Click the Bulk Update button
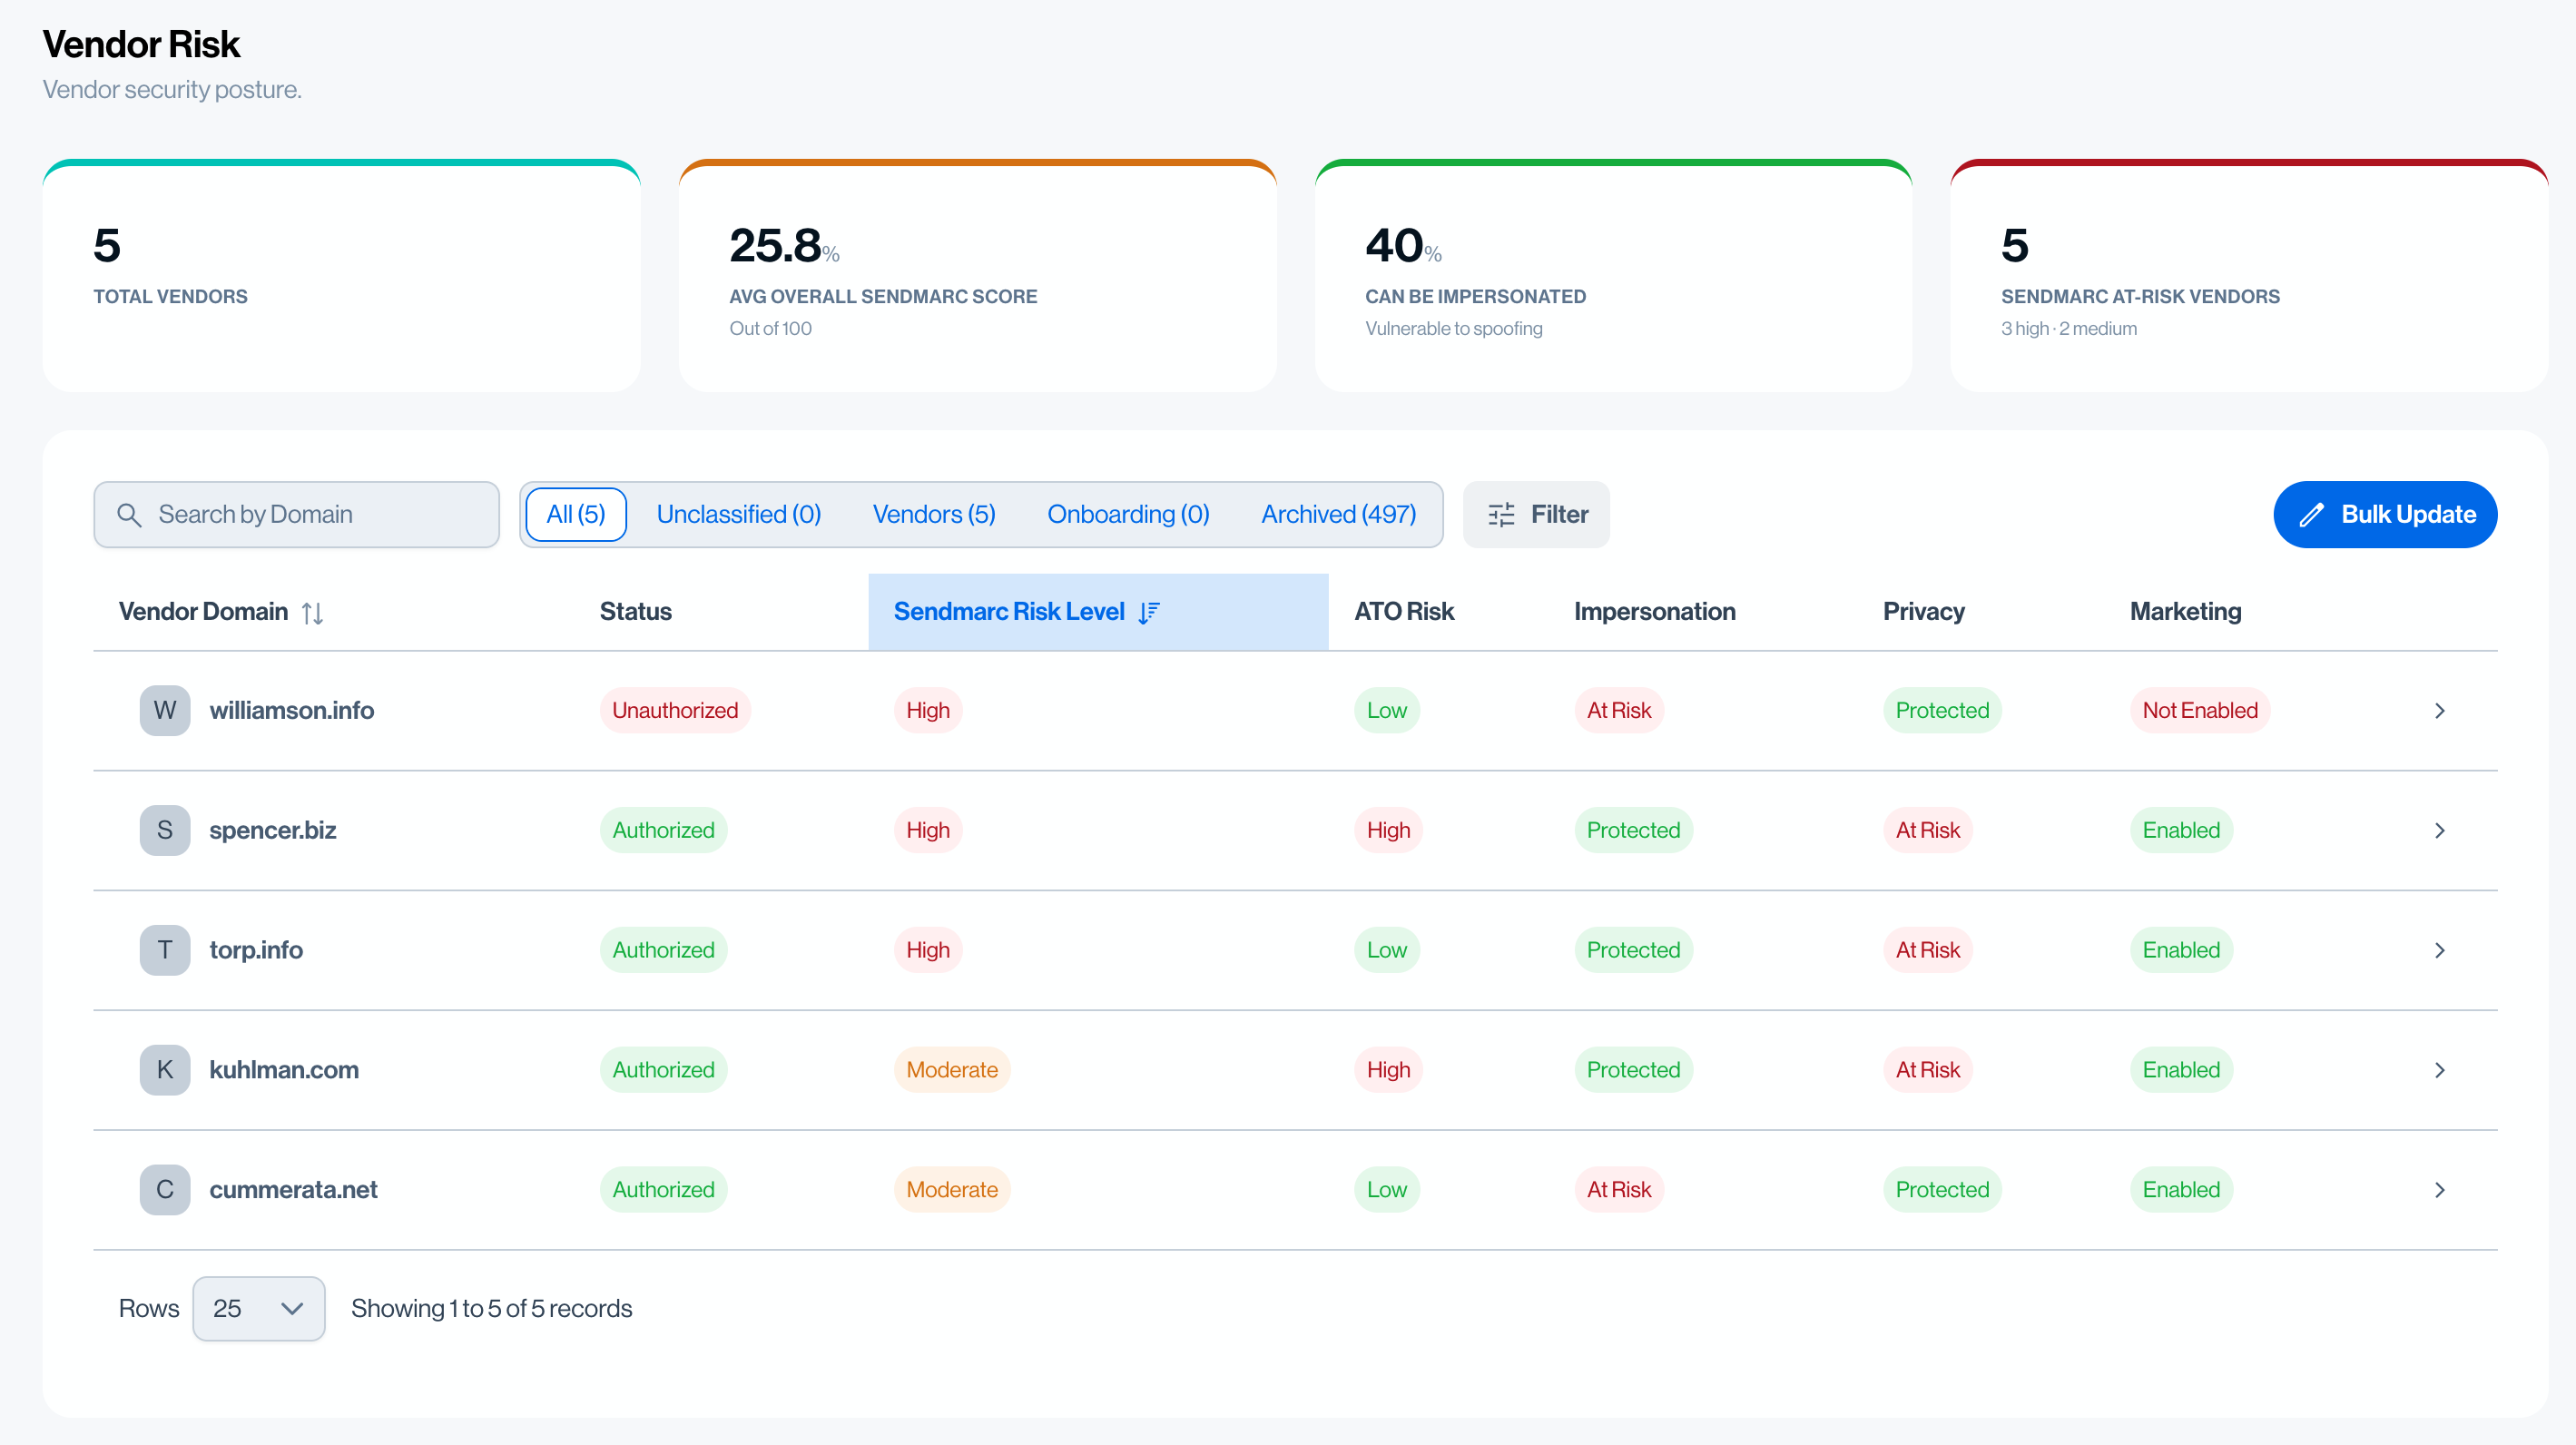 pyautogui.click(x=2385, y=515)
